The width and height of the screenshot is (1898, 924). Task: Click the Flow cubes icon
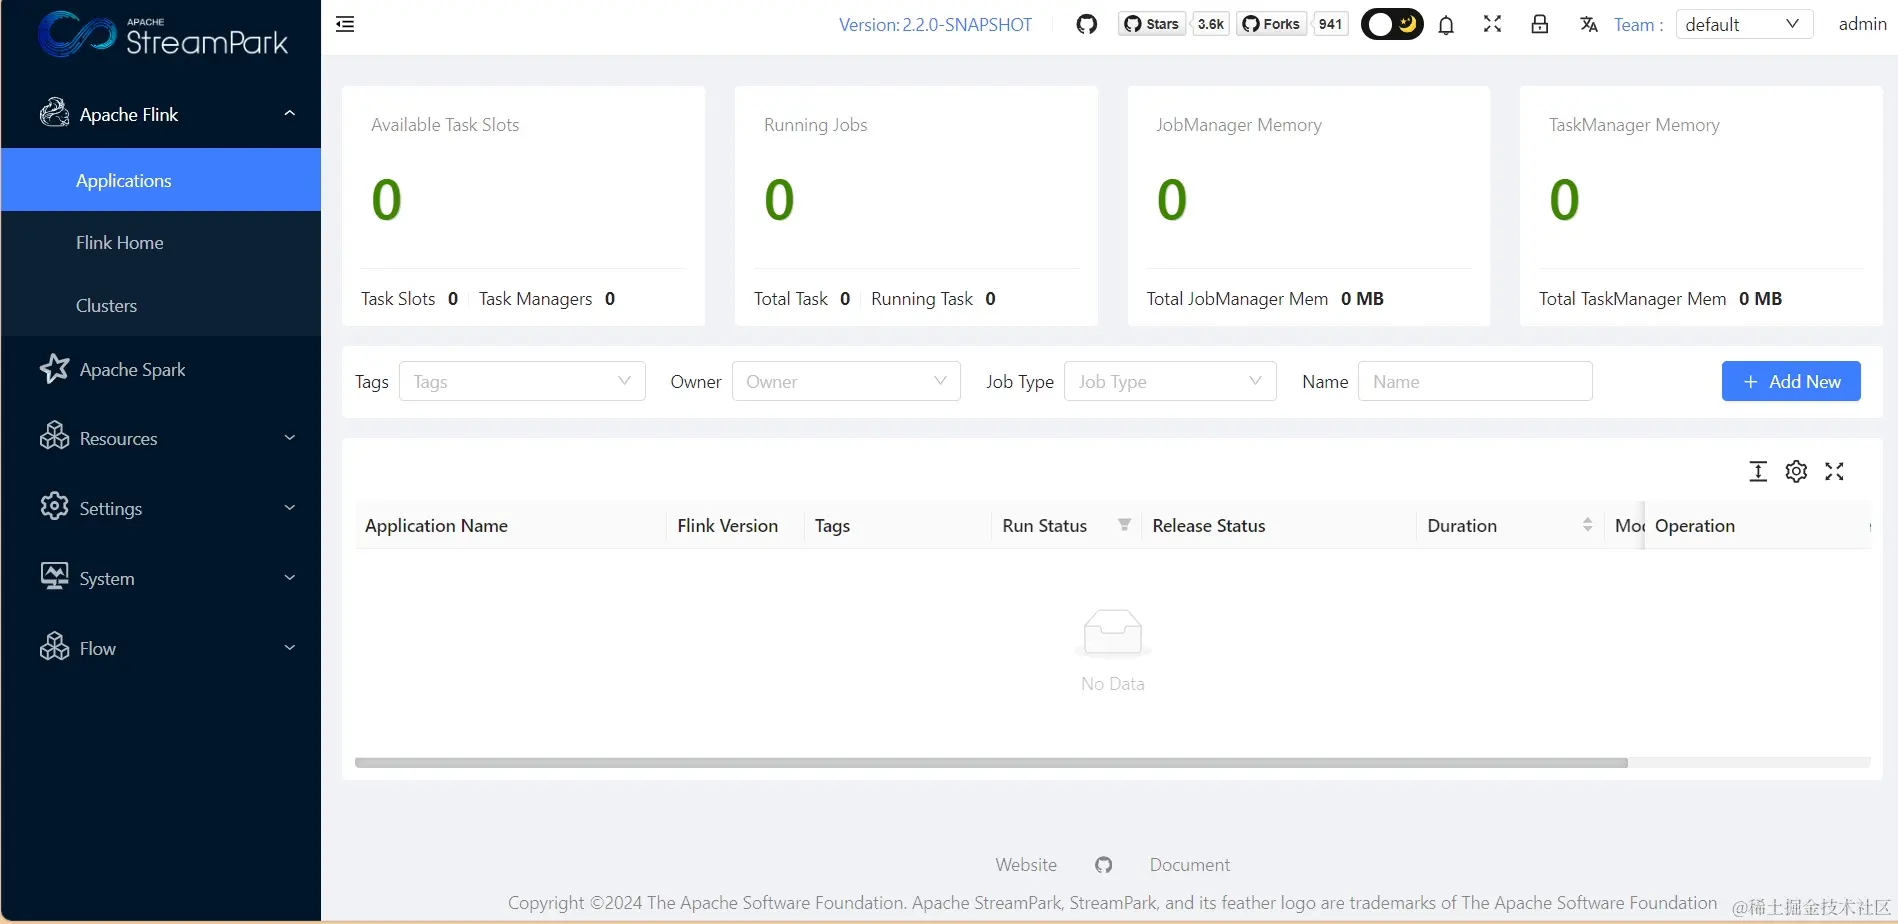(x=54, y=647)
